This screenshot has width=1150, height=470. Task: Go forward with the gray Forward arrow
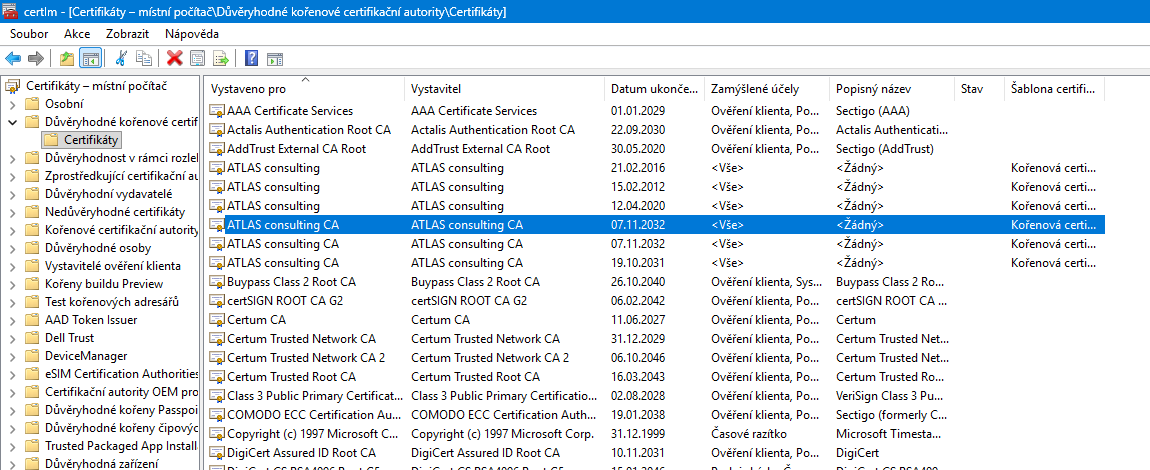point(35,59)
